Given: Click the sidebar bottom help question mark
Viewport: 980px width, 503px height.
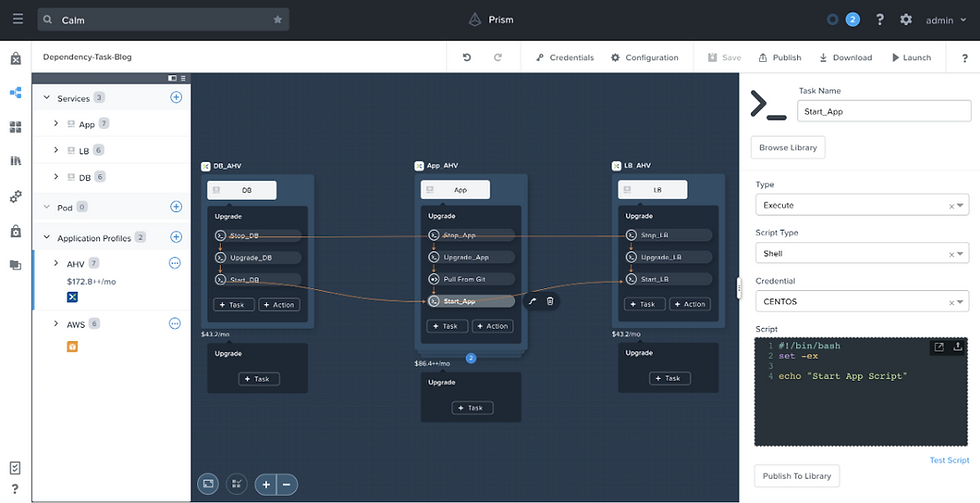Looking at the screenshot, I should pos(16,489).
